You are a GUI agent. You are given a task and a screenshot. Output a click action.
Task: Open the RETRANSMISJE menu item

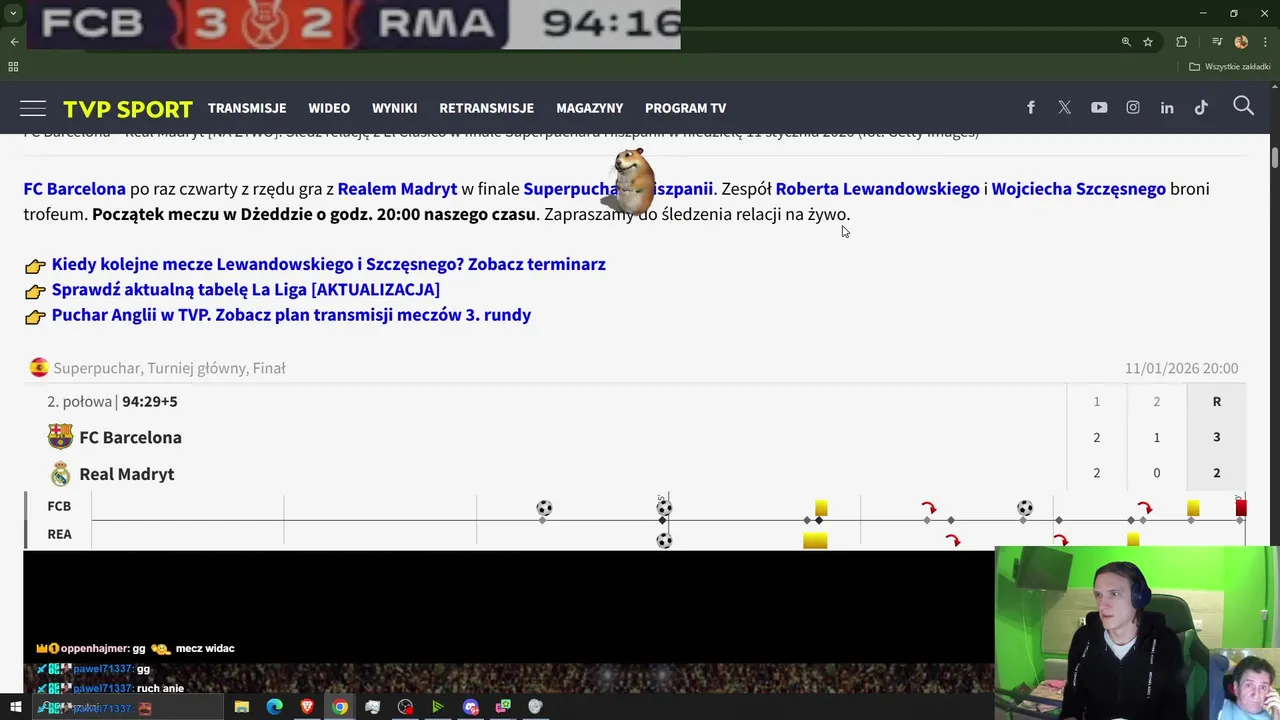tap(486, 108)
